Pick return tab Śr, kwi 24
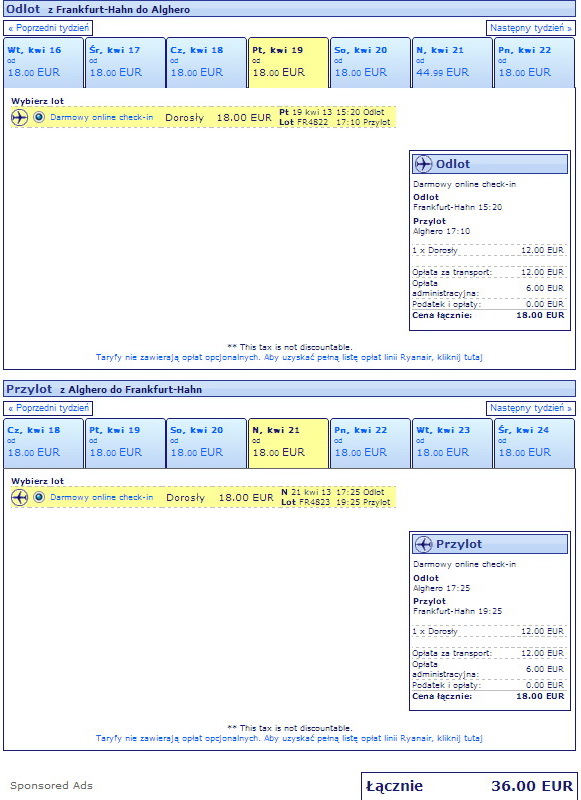Image resolution: width=581 pixels, height=800 pixels. (x=534, y=442)
